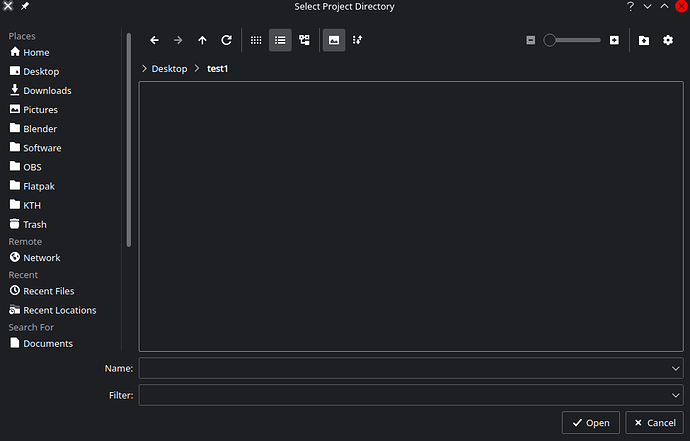Switch to tree view mode
690x441 pixels.
[304, 40]
